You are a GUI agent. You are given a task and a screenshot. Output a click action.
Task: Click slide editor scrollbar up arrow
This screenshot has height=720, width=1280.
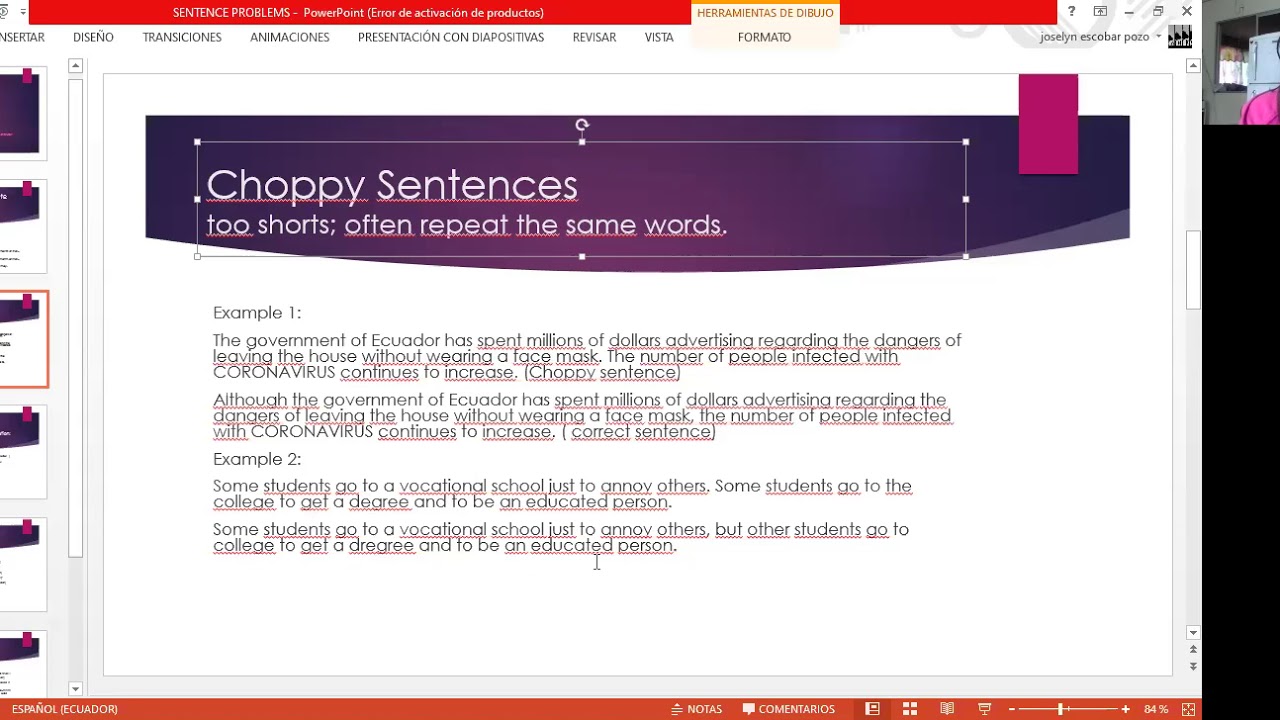(1193, 66)
